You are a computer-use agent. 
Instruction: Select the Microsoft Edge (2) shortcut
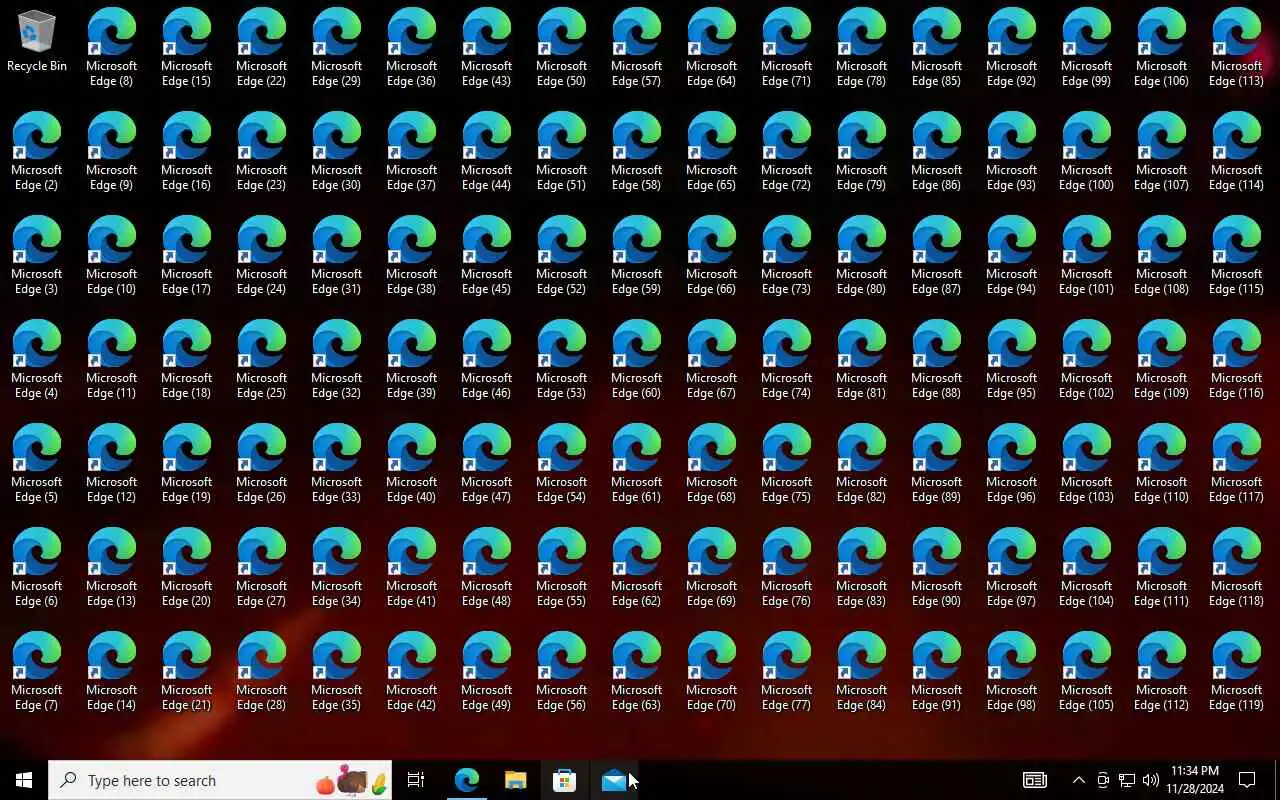point(37,152)
